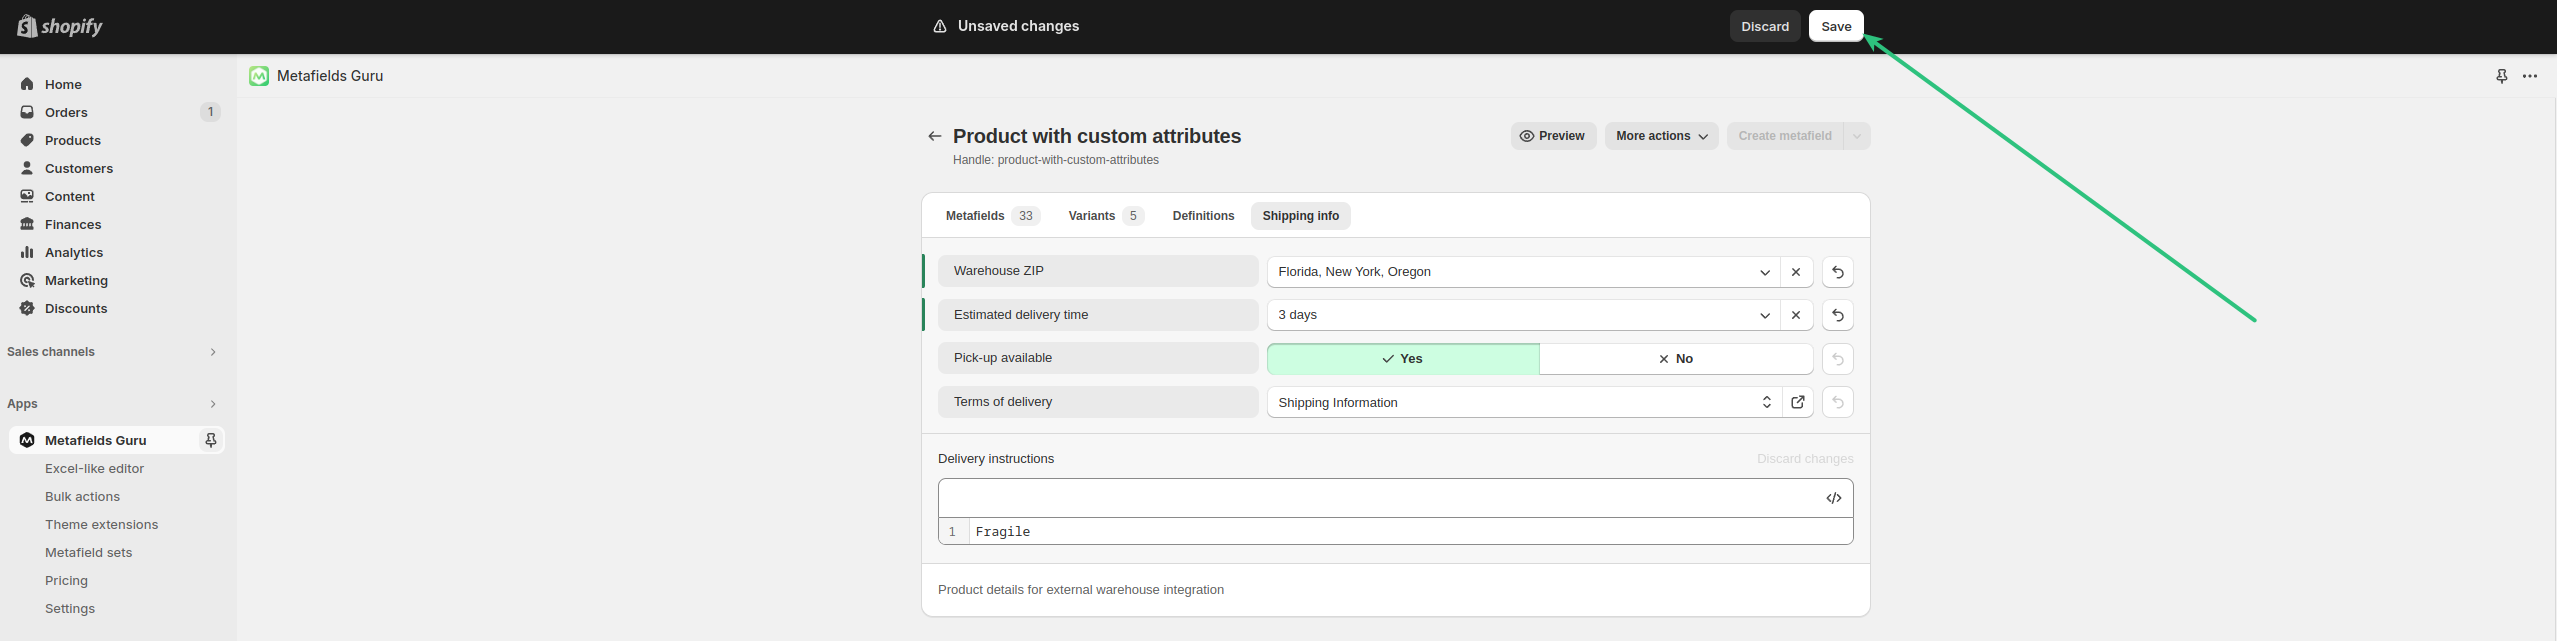Click the Analytics bar chart icon
2557x641 pixels.
pyautogui.click(x=27, y=252)
